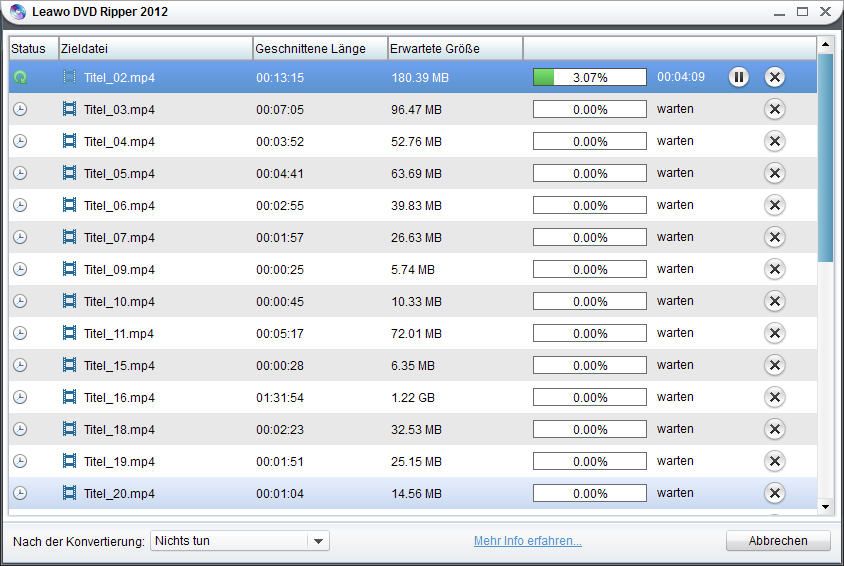
Task: Click the film icon of Titel_18.mp4
Action: [69, 429]
